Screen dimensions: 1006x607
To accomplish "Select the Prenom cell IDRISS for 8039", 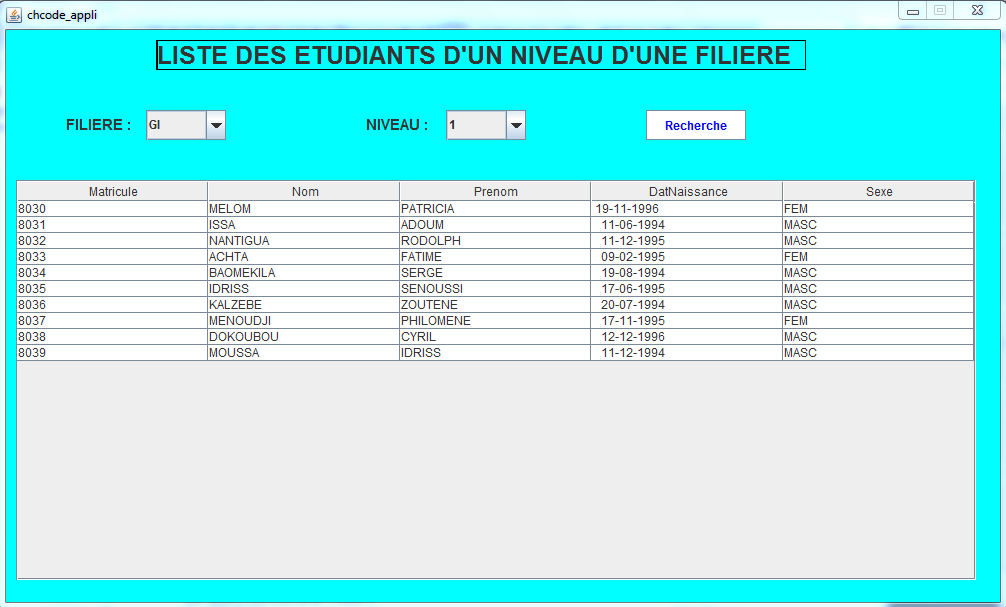I will point(495,353).
